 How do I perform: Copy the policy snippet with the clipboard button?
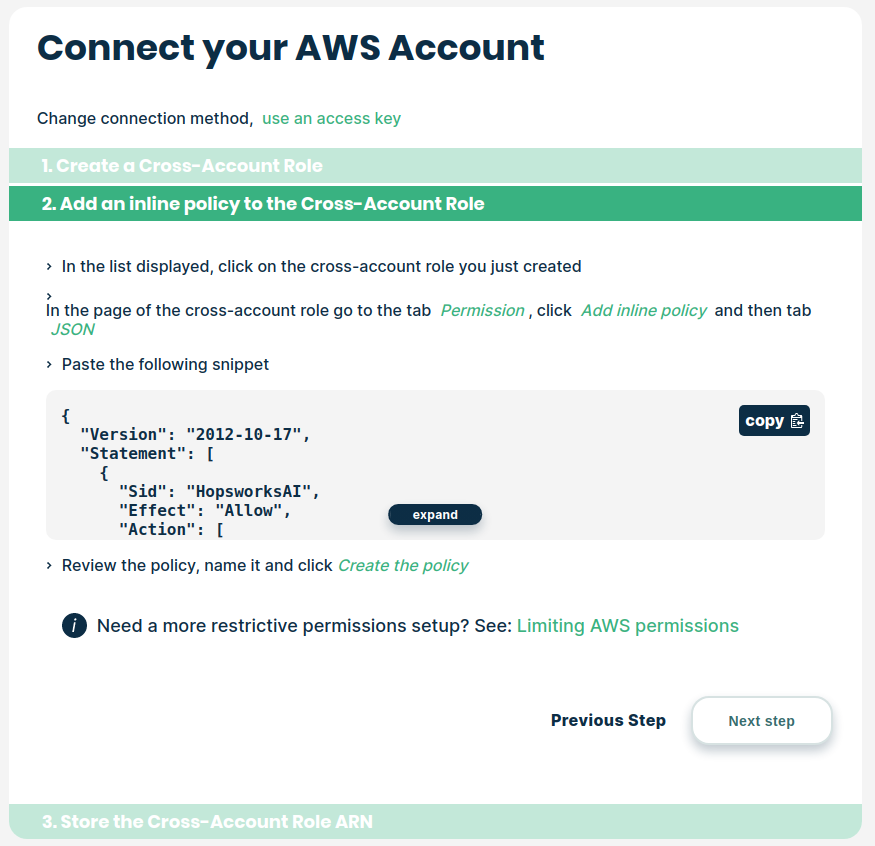pyautogui.click(x=774, y=421)
